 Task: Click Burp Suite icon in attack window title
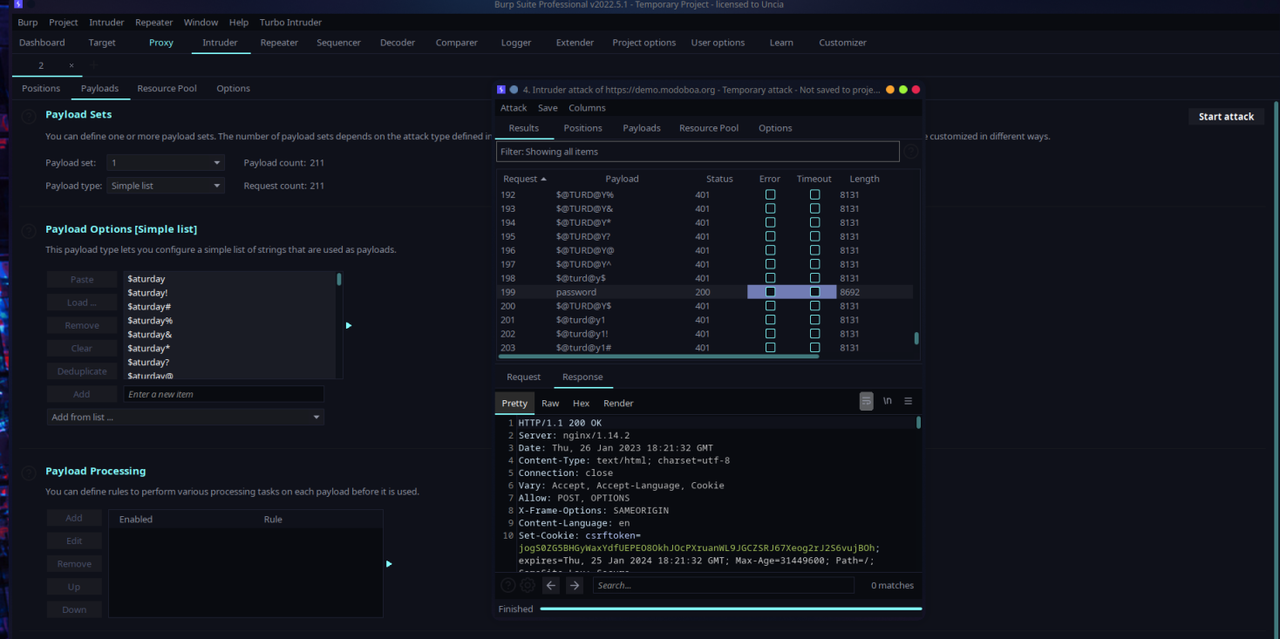pos(501,89)
